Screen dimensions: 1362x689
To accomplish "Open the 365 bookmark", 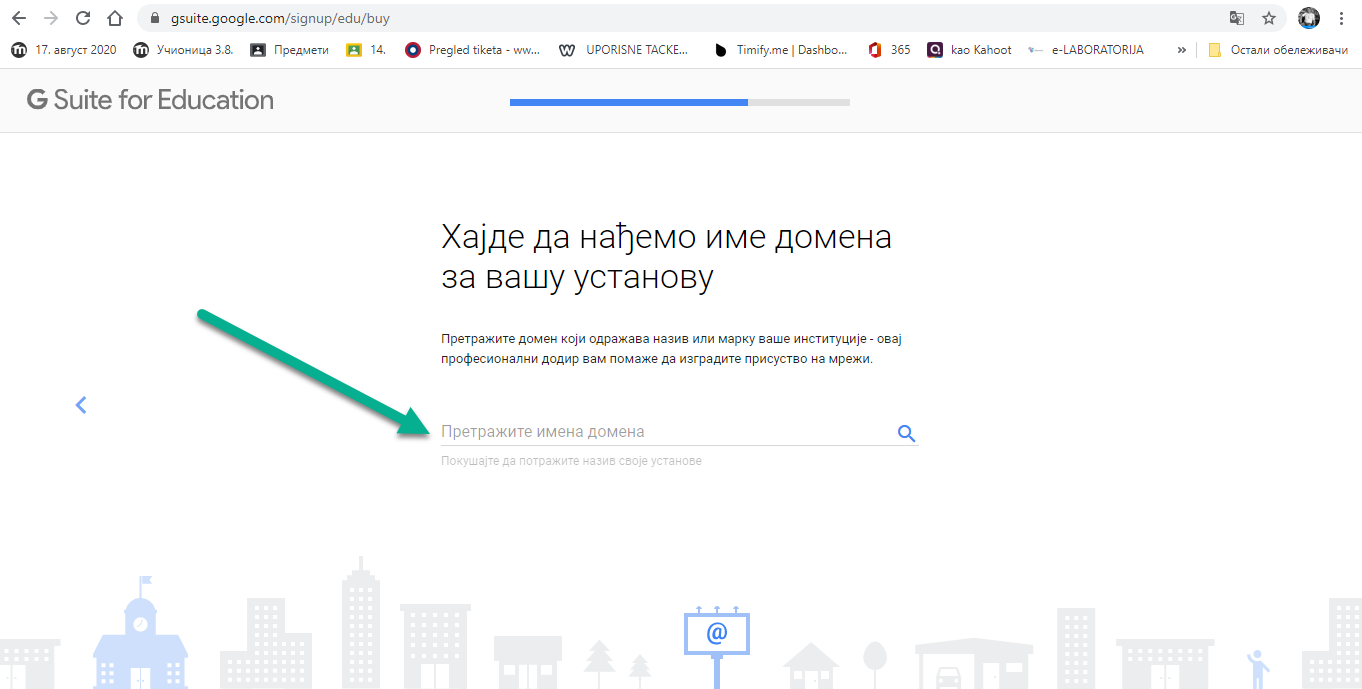I will point(889,50).
